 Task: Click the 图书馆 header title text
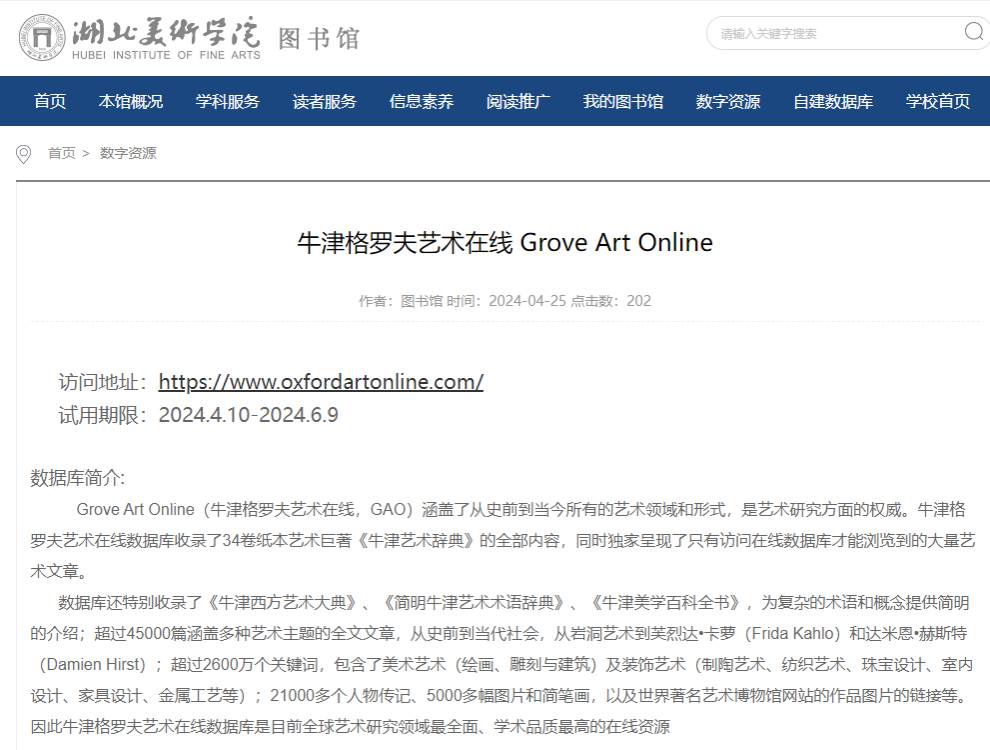click(319, 39)
